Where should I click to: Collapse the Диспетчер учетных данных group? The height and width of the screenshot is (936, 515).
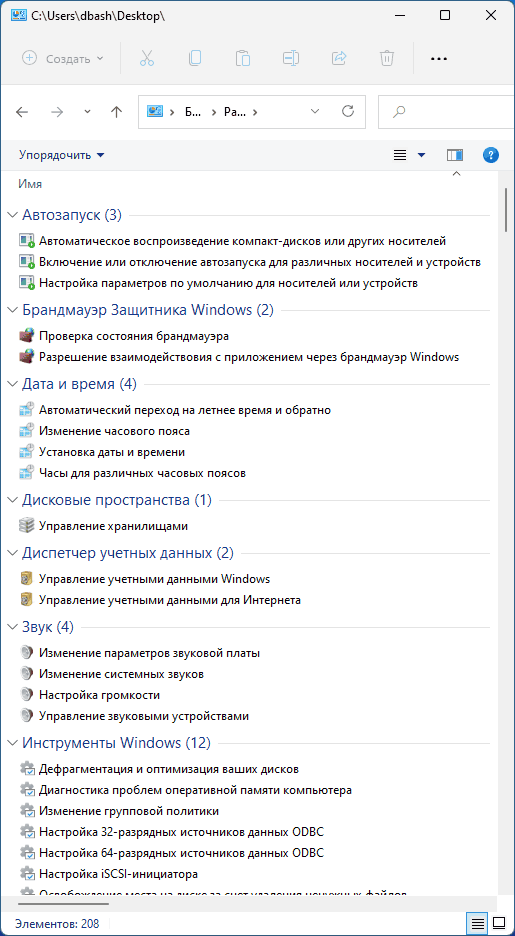[x=12, y=553]
